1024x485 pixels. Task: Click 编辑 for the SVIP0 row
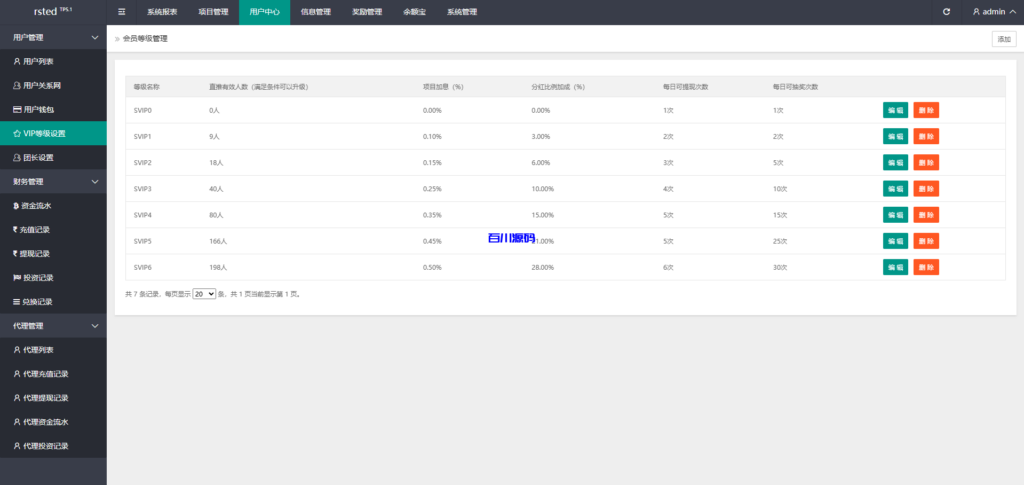[895, 110]
